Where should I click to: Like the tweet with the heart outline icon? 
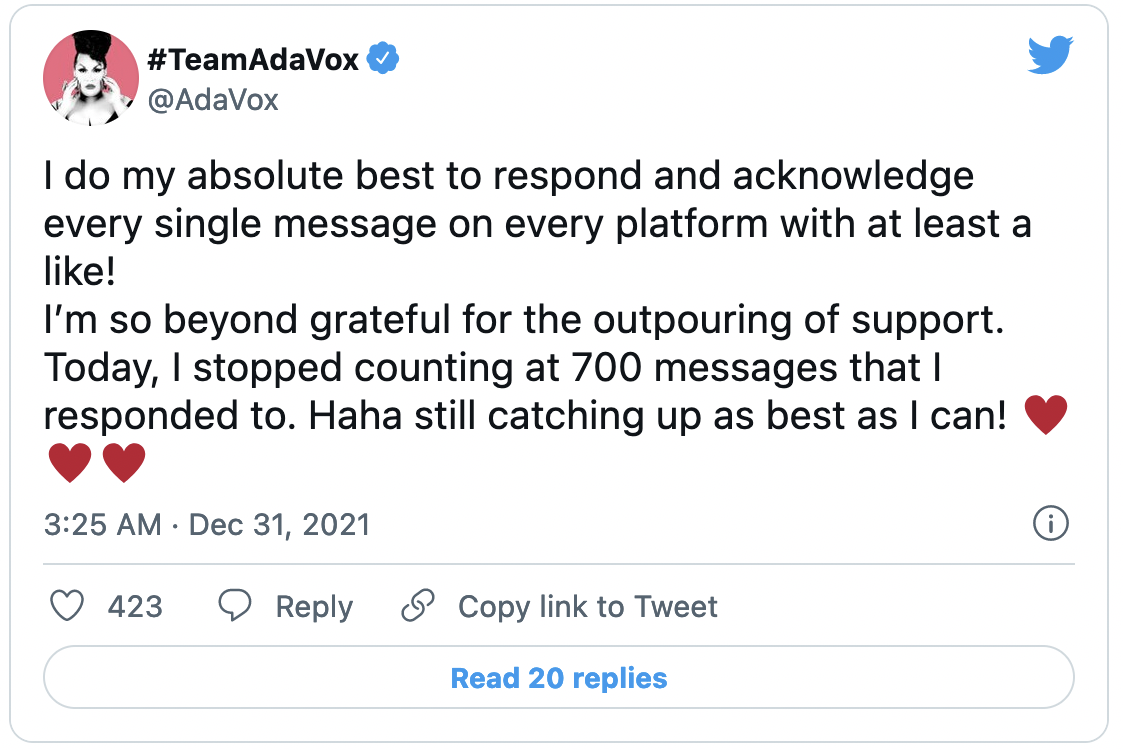tap(67, 606)
